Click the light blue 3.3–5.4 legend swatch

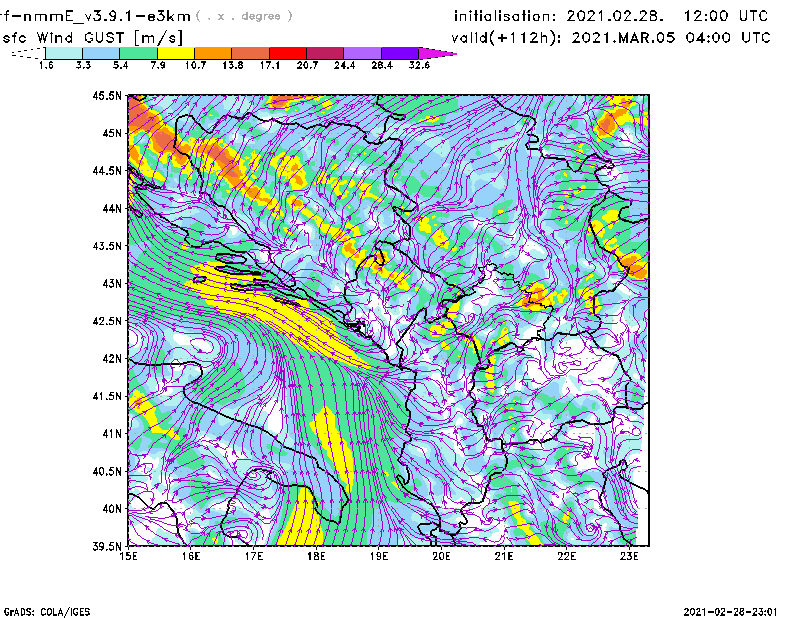point(101,53)
